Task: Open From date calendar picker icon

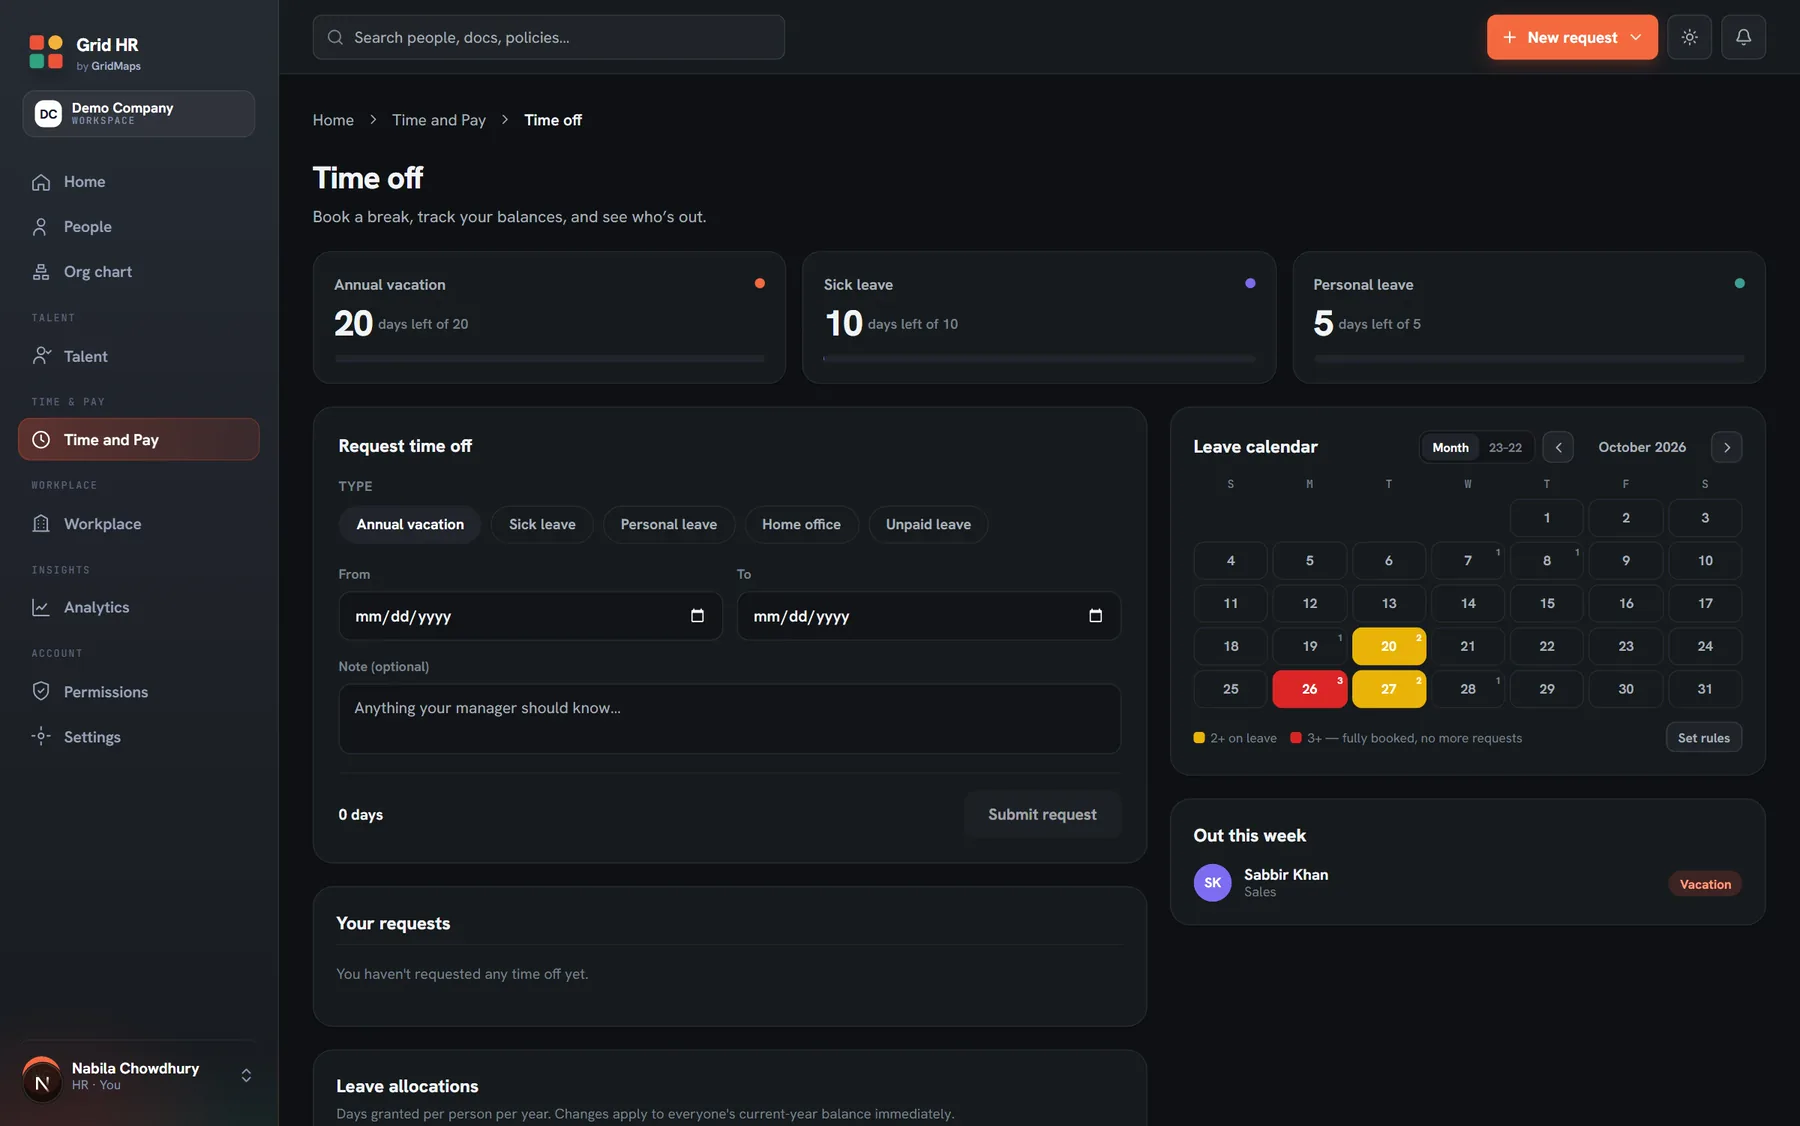Action: (697, 616)
